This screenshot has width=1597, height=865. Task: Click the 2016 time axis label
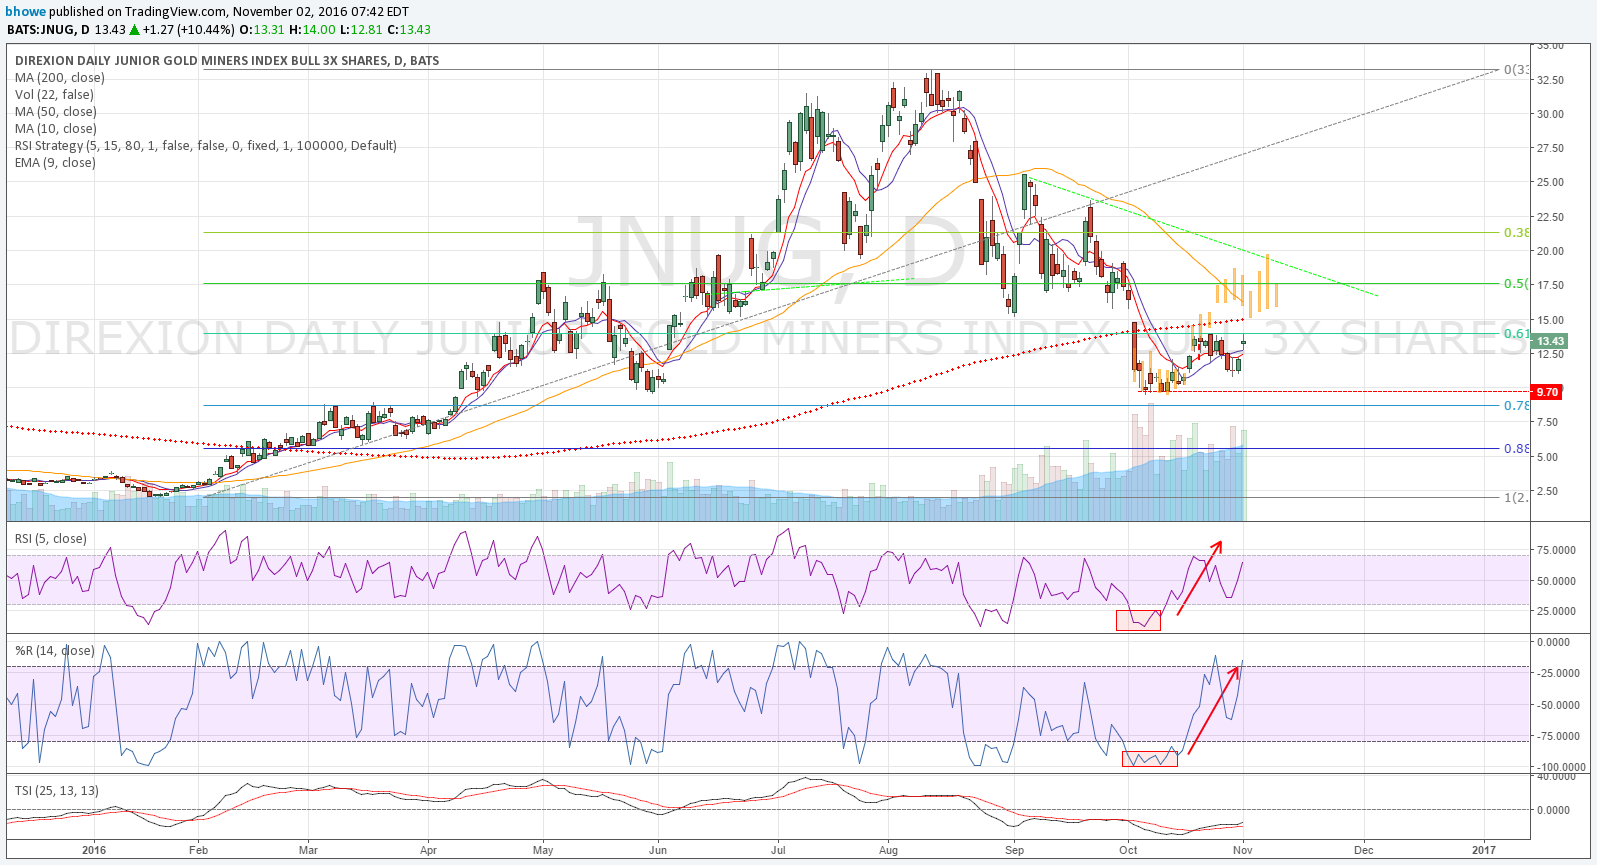point(94,850)
